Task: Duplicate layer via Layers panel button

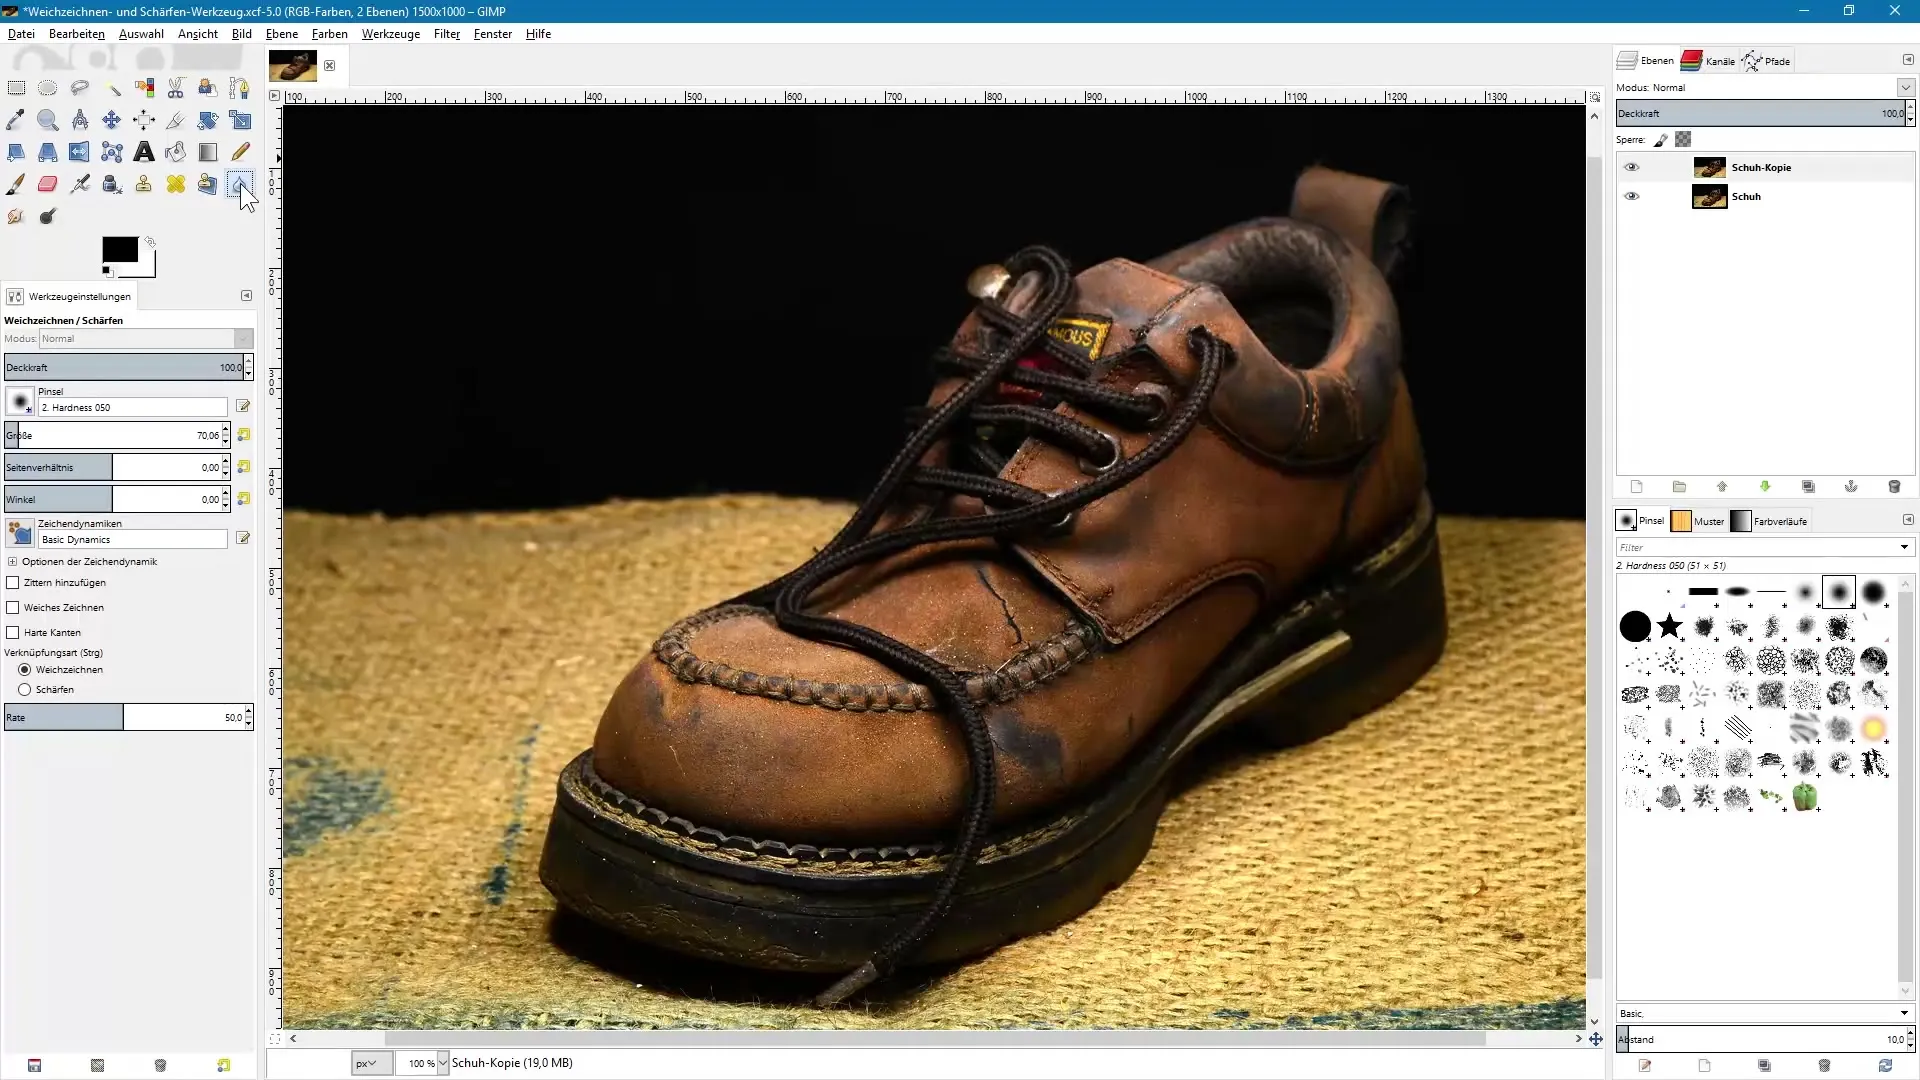Action: coord(1808,487)
